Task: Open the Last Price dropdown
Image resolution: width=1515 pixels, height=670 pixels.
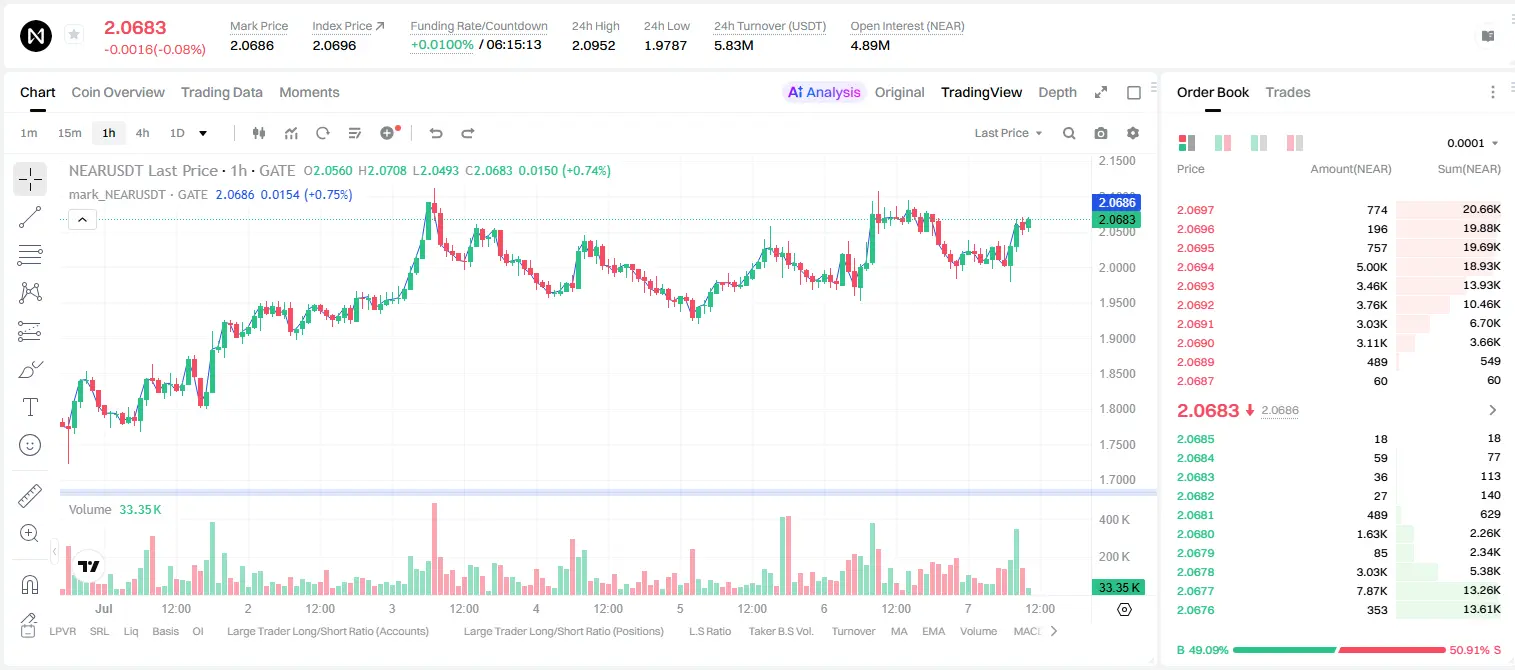Action: [1008, 133]
